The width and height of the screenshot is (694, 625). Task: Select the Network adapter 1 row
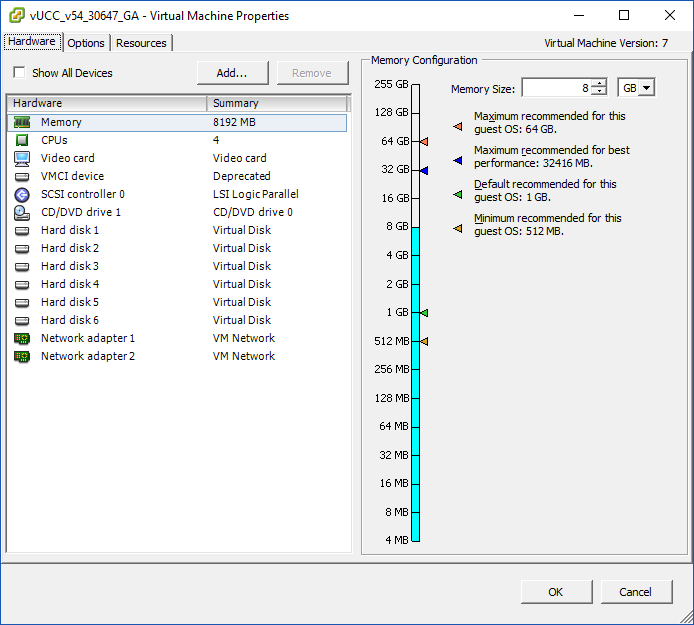click(x=177, y=339)
